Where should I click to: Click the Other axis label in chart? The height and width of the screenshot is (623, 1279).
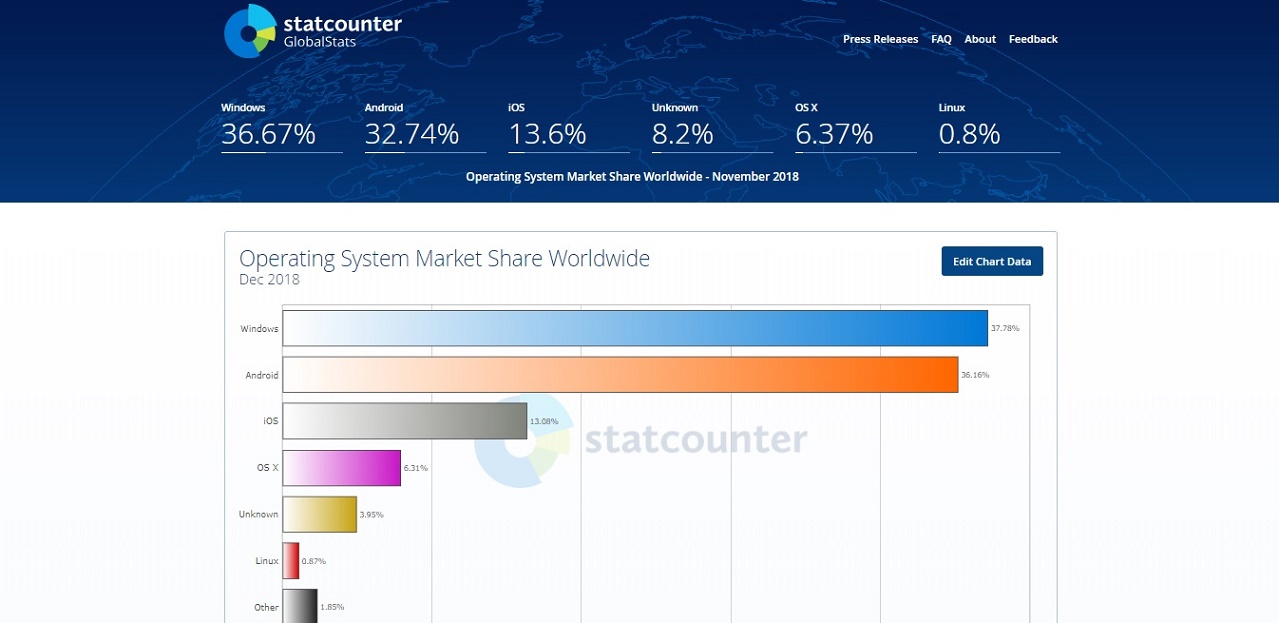tap(266, 607)
